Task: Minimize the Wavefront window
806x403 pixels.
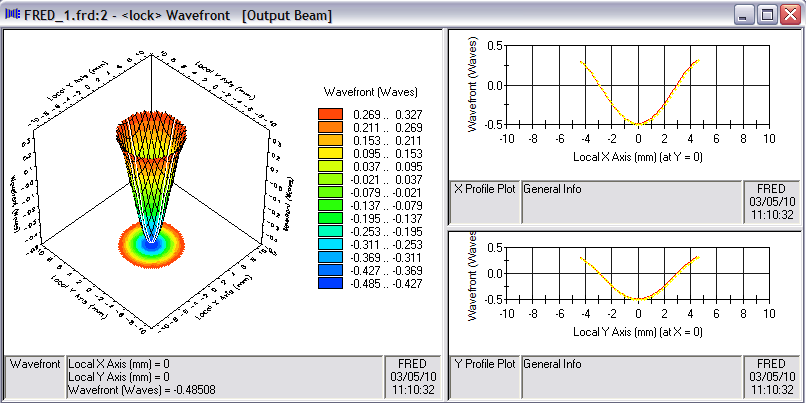Action: coord(745,15)
